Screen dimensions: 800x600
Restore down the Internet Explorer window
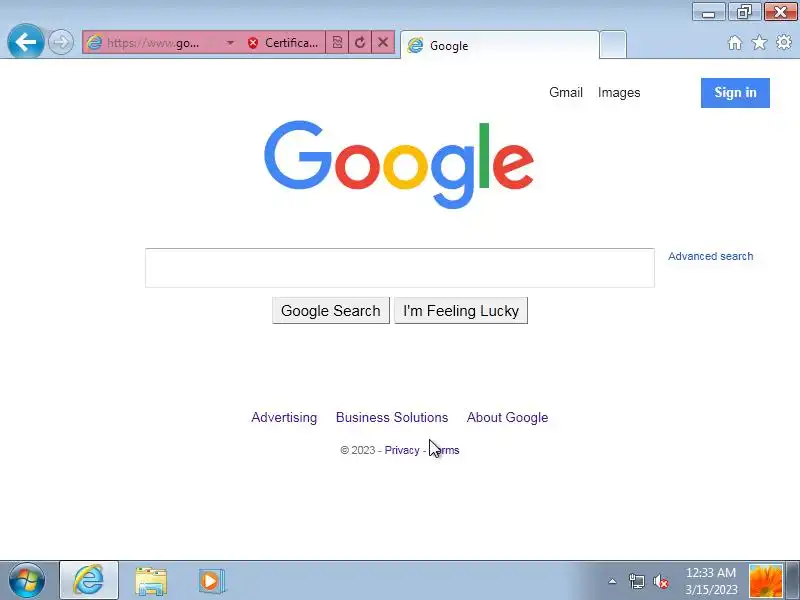coord(744,12)
